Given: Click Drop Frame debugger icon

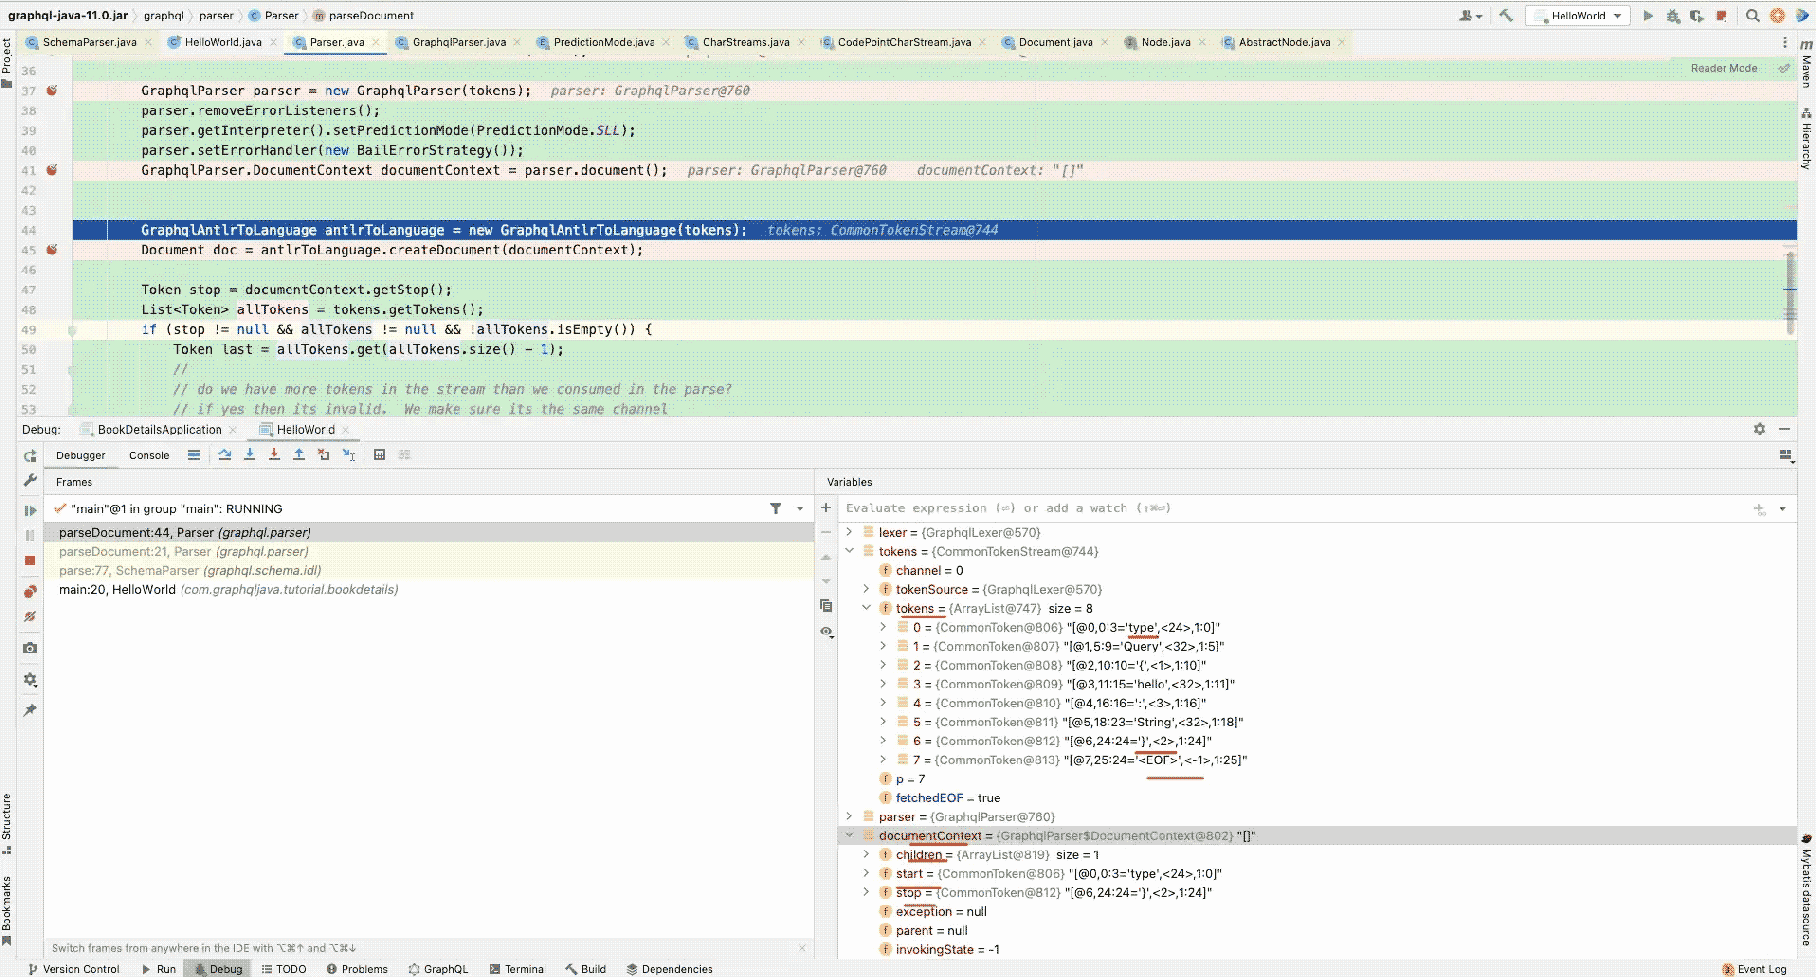Looking at the screenshot, I should (x=323, y=455).
